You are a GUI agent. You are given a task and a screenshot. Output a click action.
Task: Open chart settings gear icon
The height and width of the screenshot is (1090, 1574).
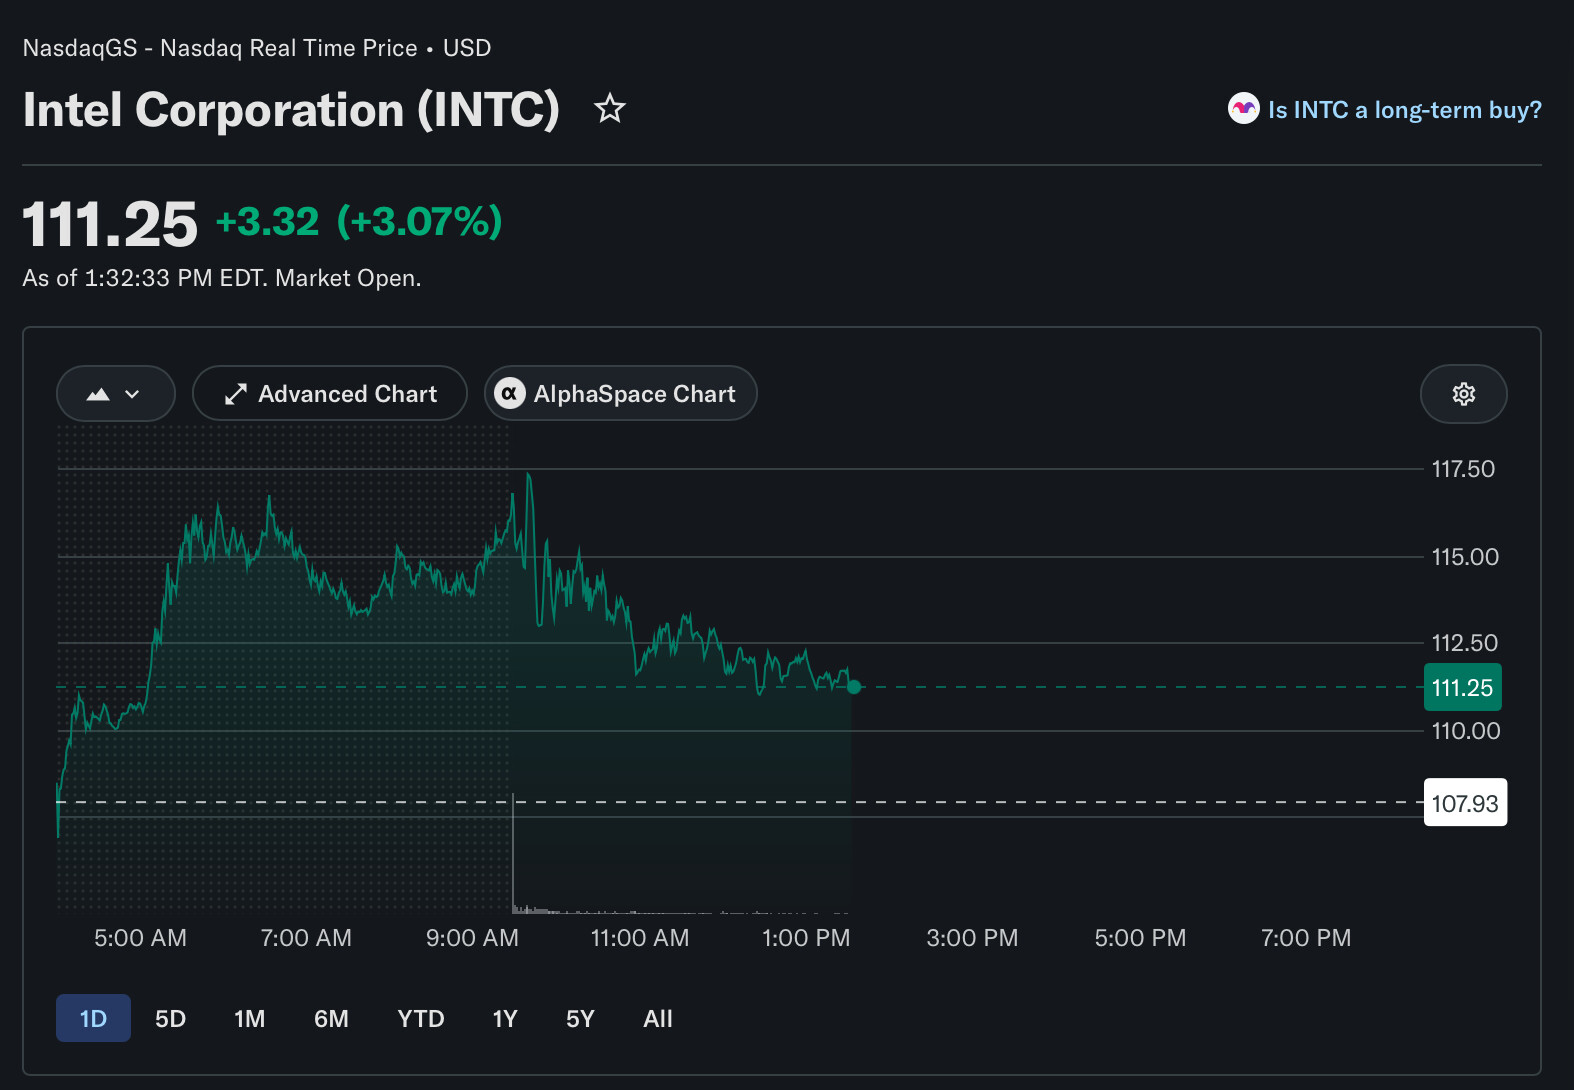pyautogui.click(x=1463, y=394)
